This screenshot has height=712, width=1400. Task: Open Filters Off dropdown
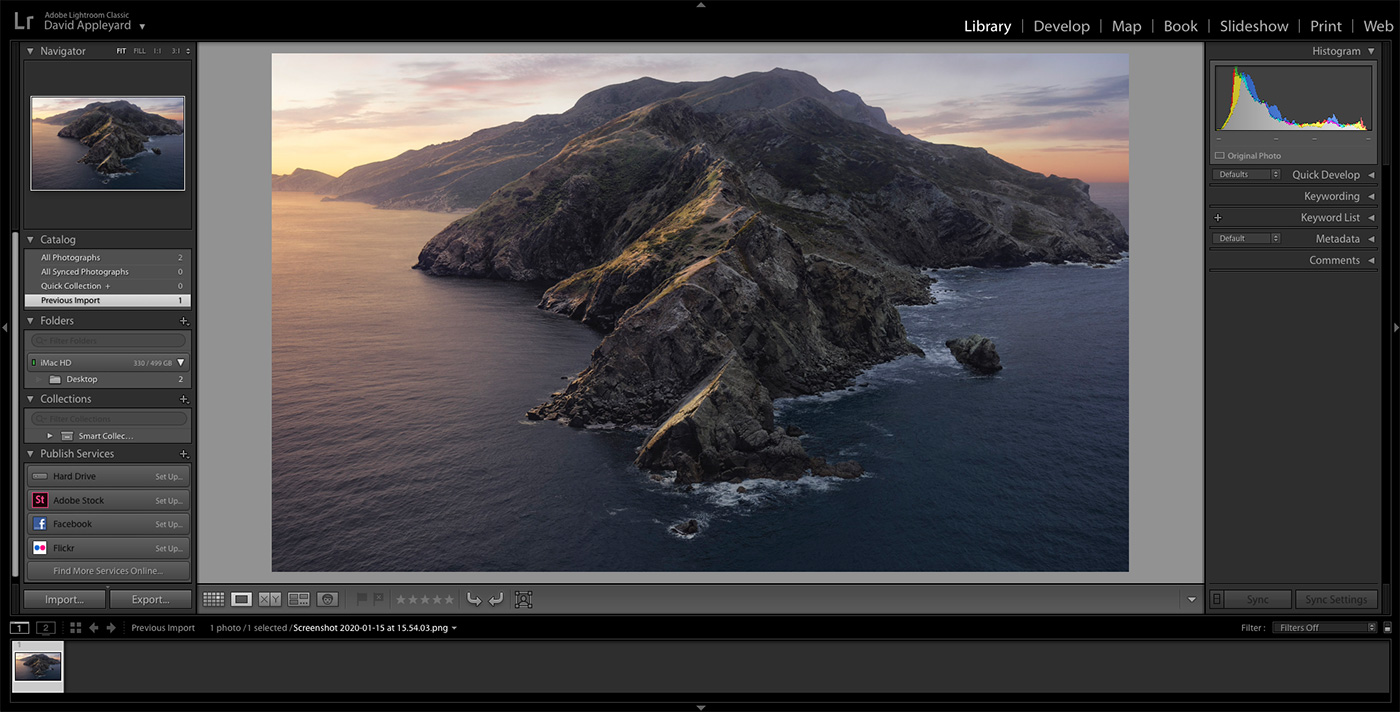(x=1327, y=628)
